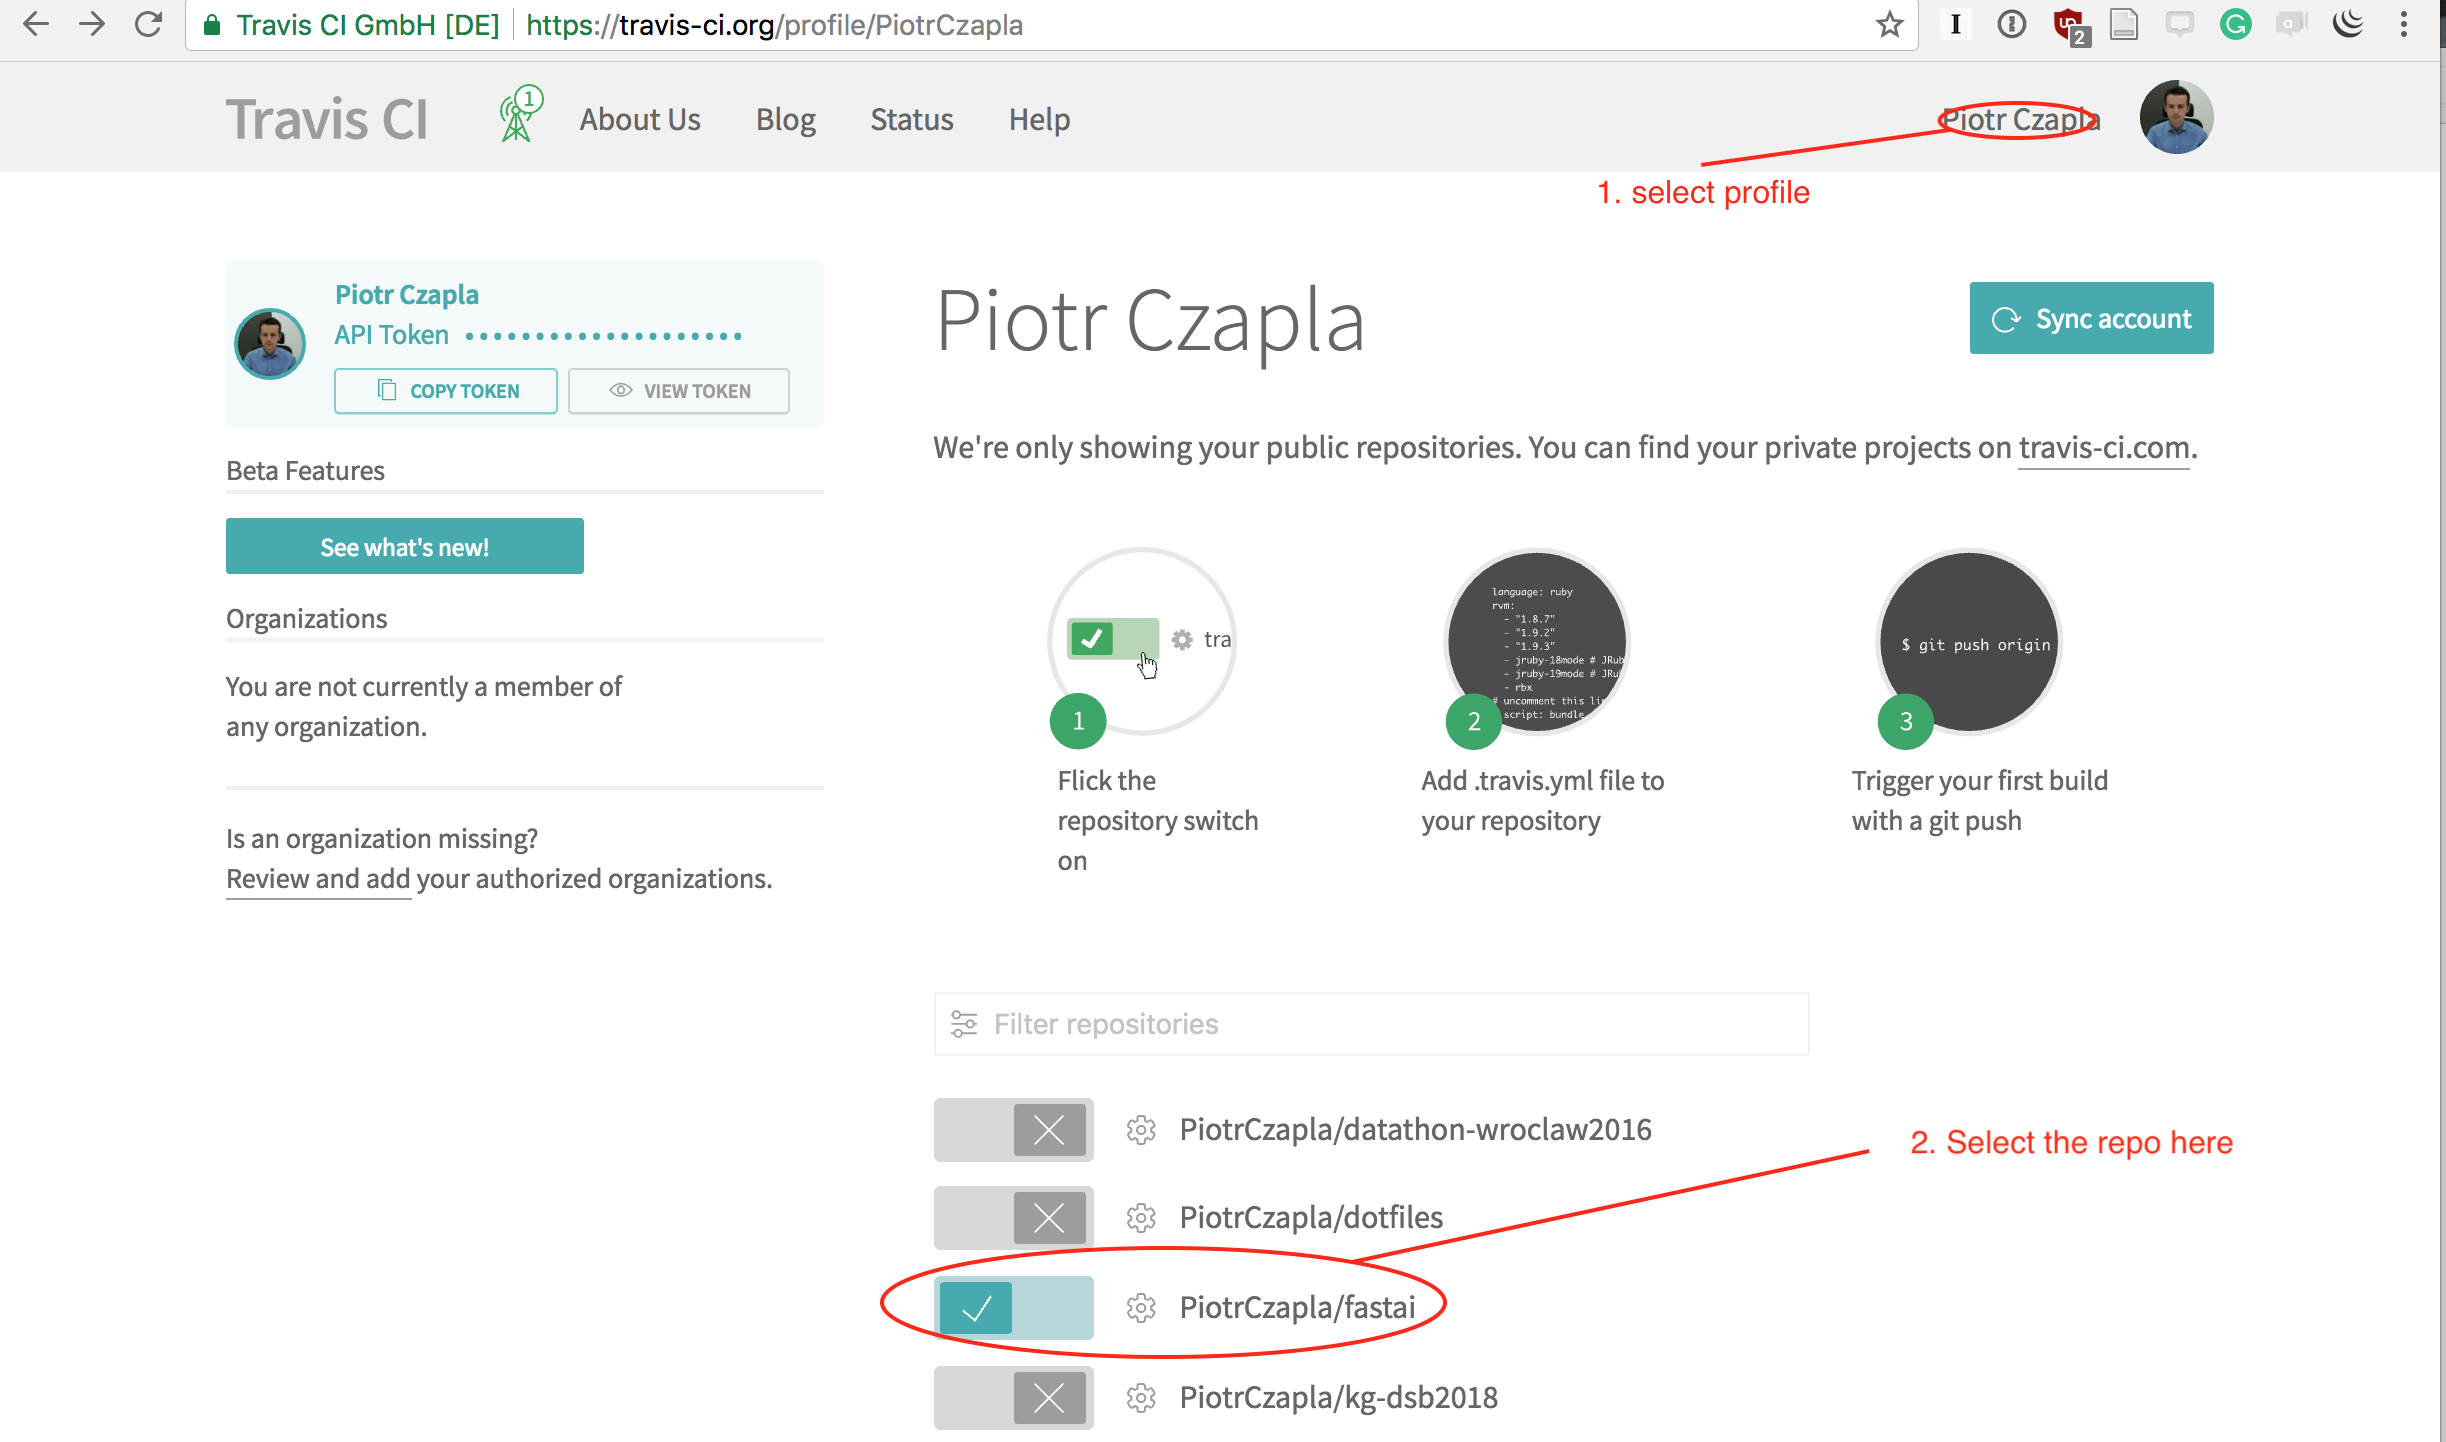Click the filter sliders icon in search box

coord(964,1024)
